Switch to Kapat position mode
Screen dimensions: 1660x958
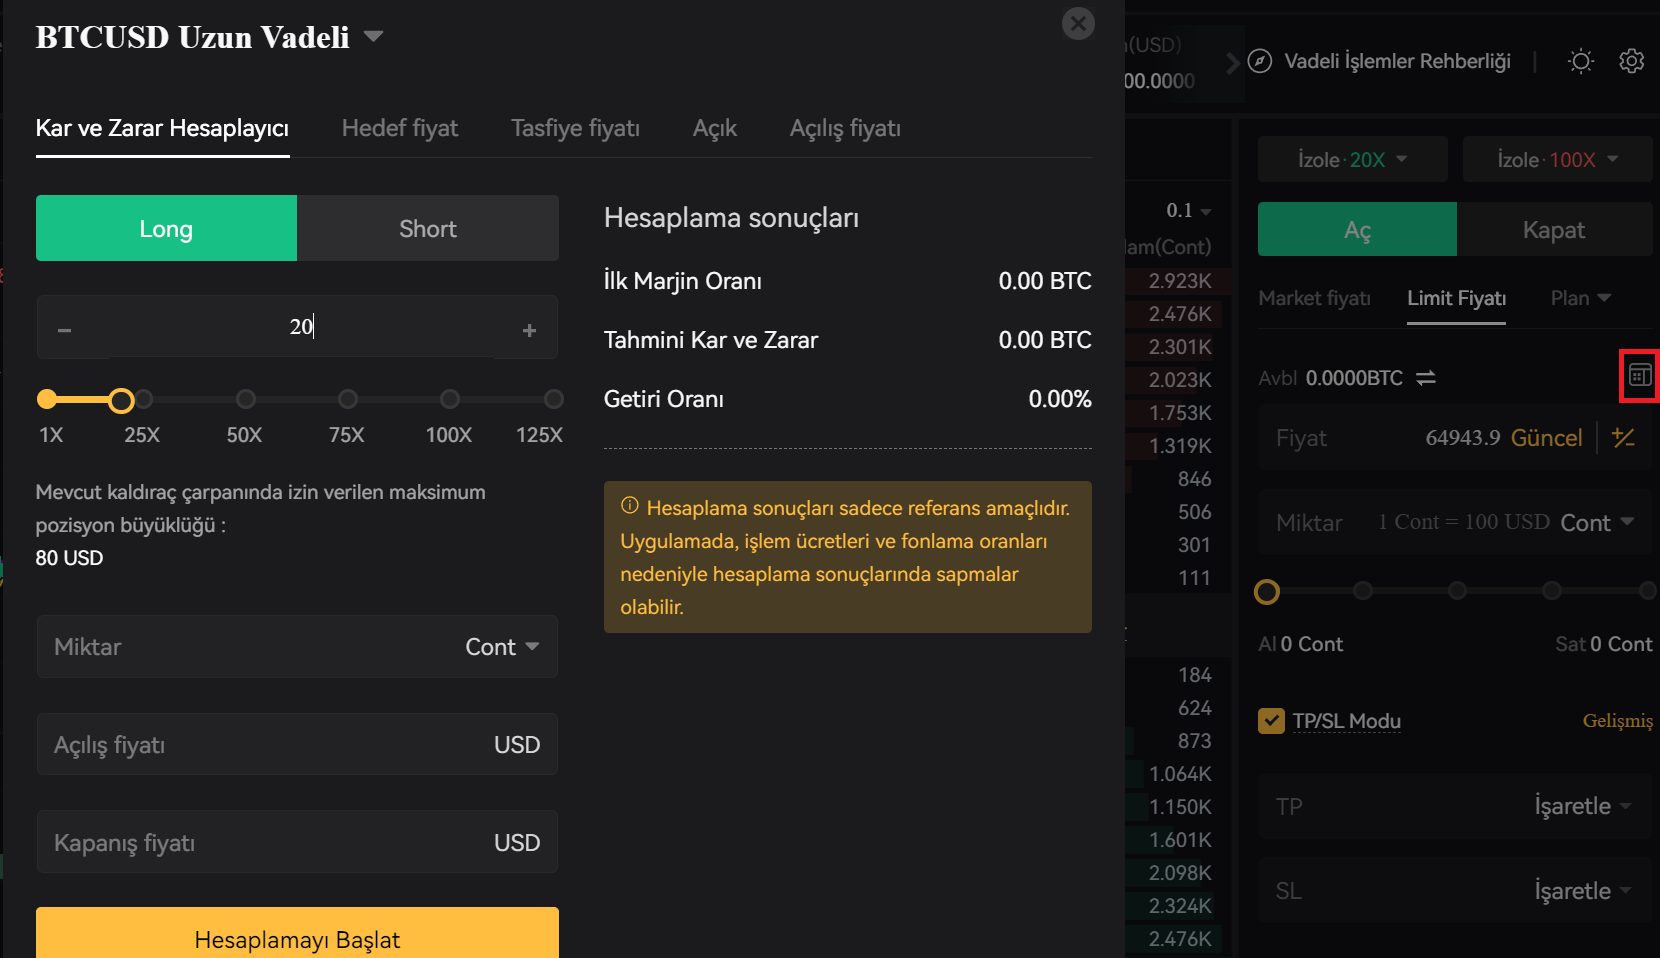pyautogui.click(x=1554, y=229)
